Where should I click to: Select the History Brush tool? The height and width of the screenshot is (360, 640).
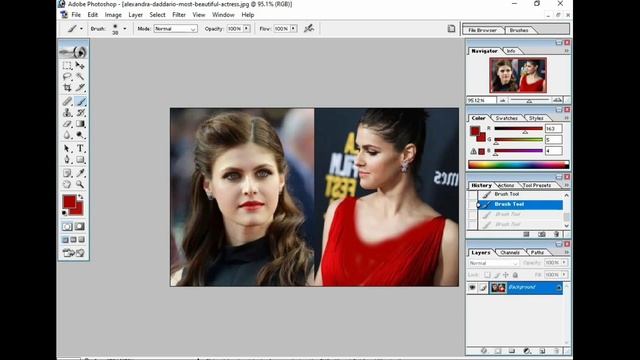[x=80, y=113]
